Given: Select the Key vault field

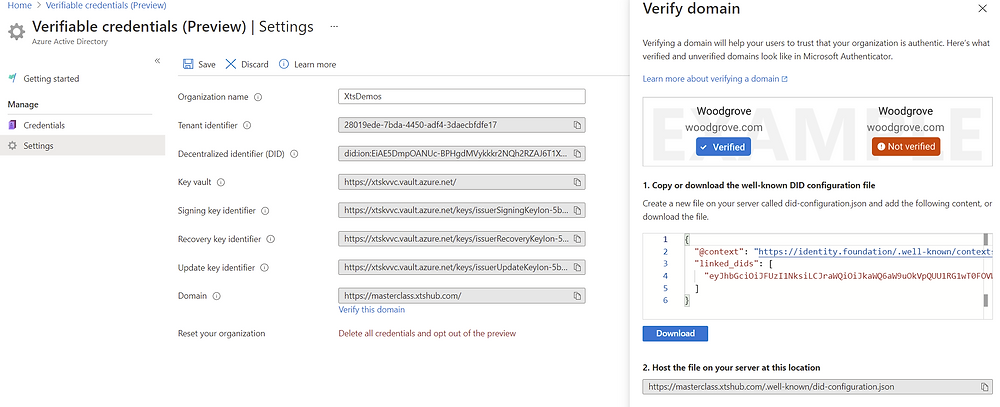Looking at the screenshot, I should click(x=461, y=182).
